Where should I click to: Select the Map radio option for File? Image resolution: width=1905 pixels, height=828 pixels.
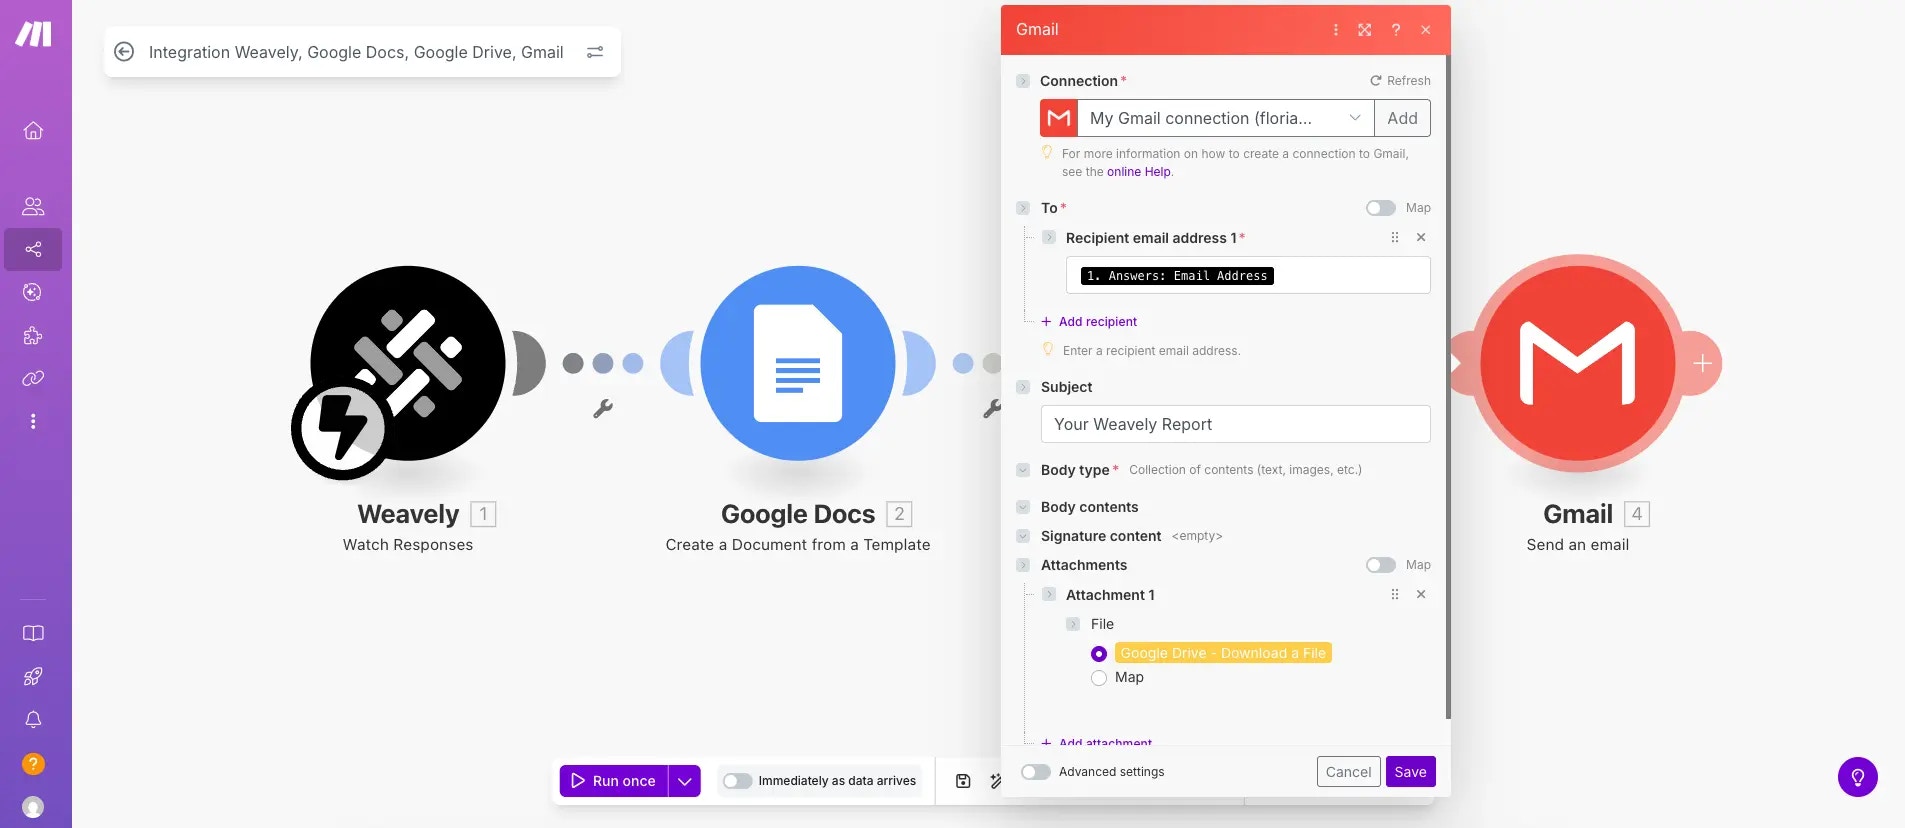pos(1099,678)
